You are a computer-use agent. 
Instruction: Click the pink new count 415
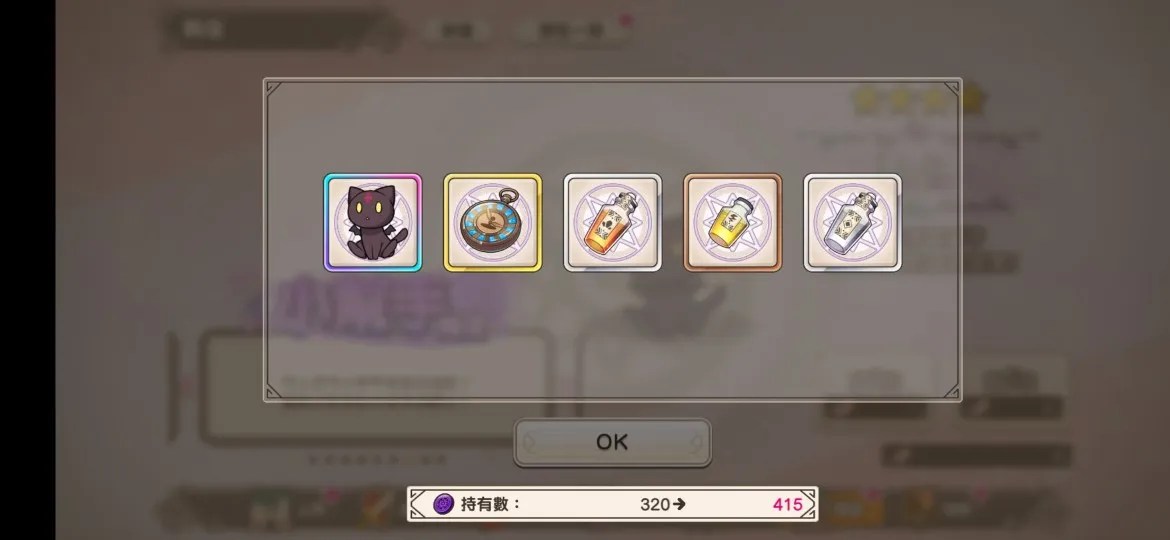pyautogui.click(x=787, y=504)
